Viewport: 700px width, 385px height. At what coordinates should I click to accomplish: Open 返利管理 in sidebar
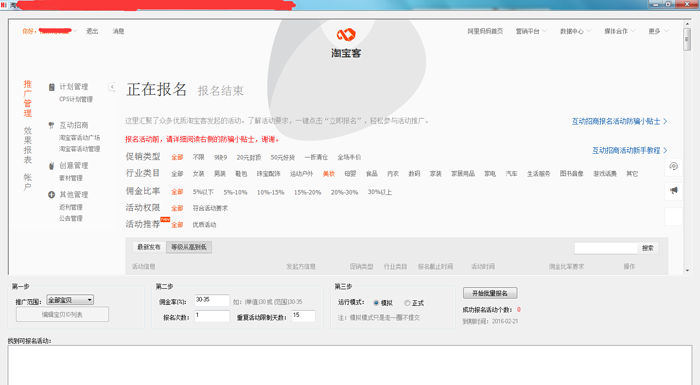pos(71,207)
